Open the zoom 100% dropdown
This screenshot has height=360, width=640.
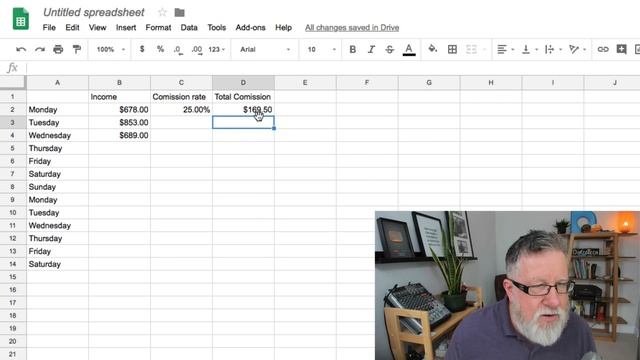click(111, 49)
